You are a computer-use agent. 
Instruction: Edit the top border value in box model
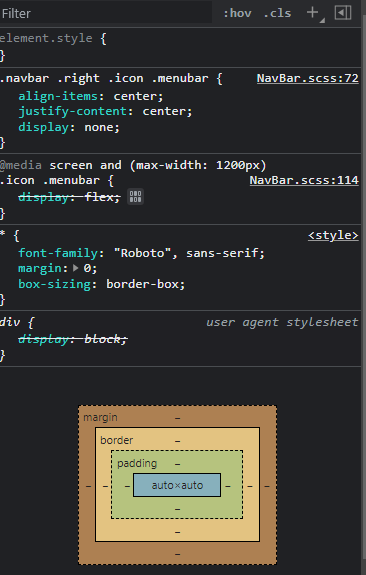tap(177, 441)
